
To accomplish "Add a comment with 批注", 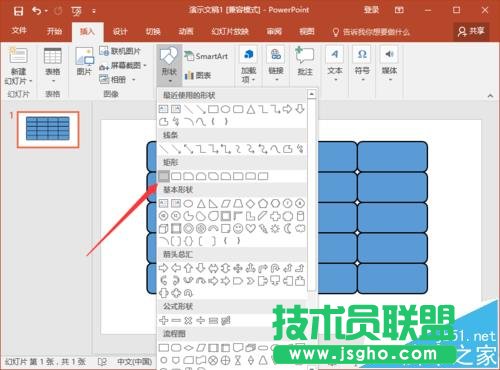I will point(305,61).
